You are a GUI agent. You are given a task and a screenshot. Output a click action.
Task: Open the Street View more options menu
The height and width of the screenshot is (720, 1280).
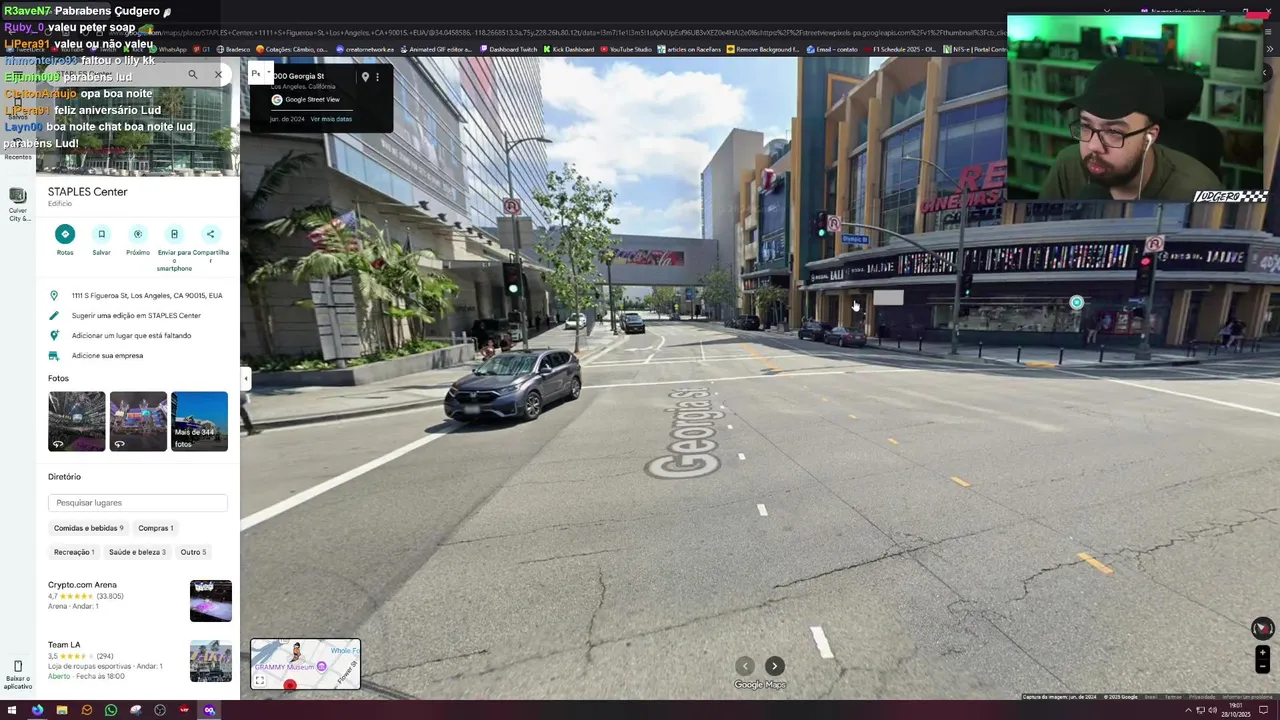377,77
